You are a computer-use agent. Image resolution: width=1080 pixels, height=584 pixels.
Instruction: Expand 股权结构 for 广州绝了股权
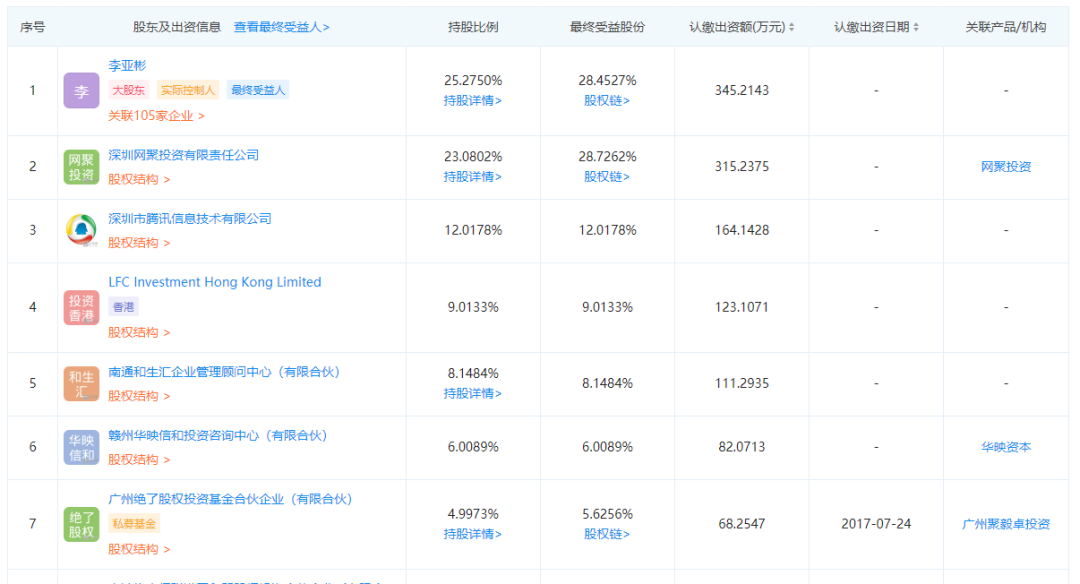pyautogui.click(x=139, y=549)
